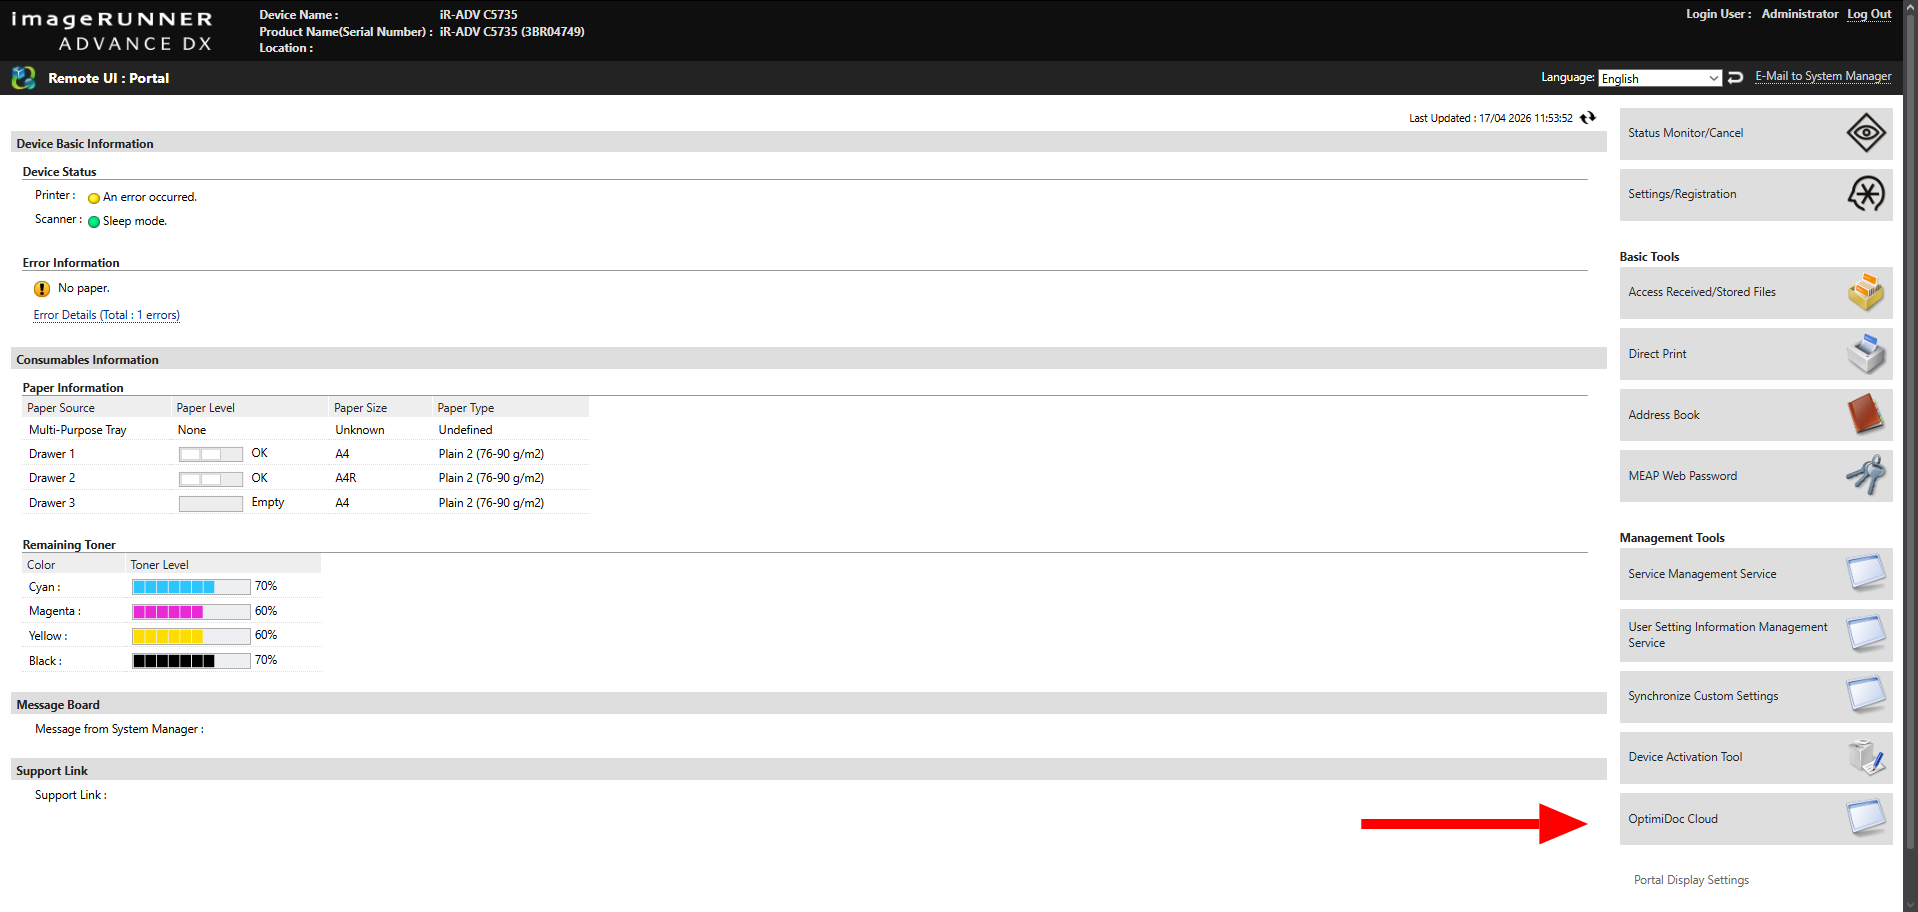Click the User Setting Information Management icon
The image size is (1918, 912).
[1866, 635]
